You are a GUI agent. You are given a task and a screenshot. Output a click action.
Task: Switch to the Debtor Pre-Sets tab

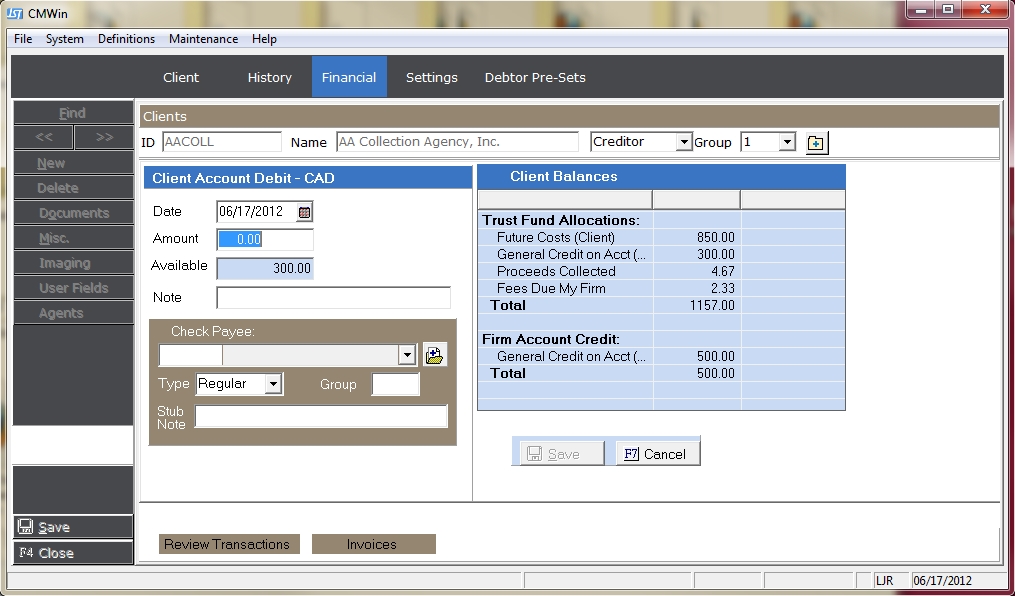[x=535, y=77]
